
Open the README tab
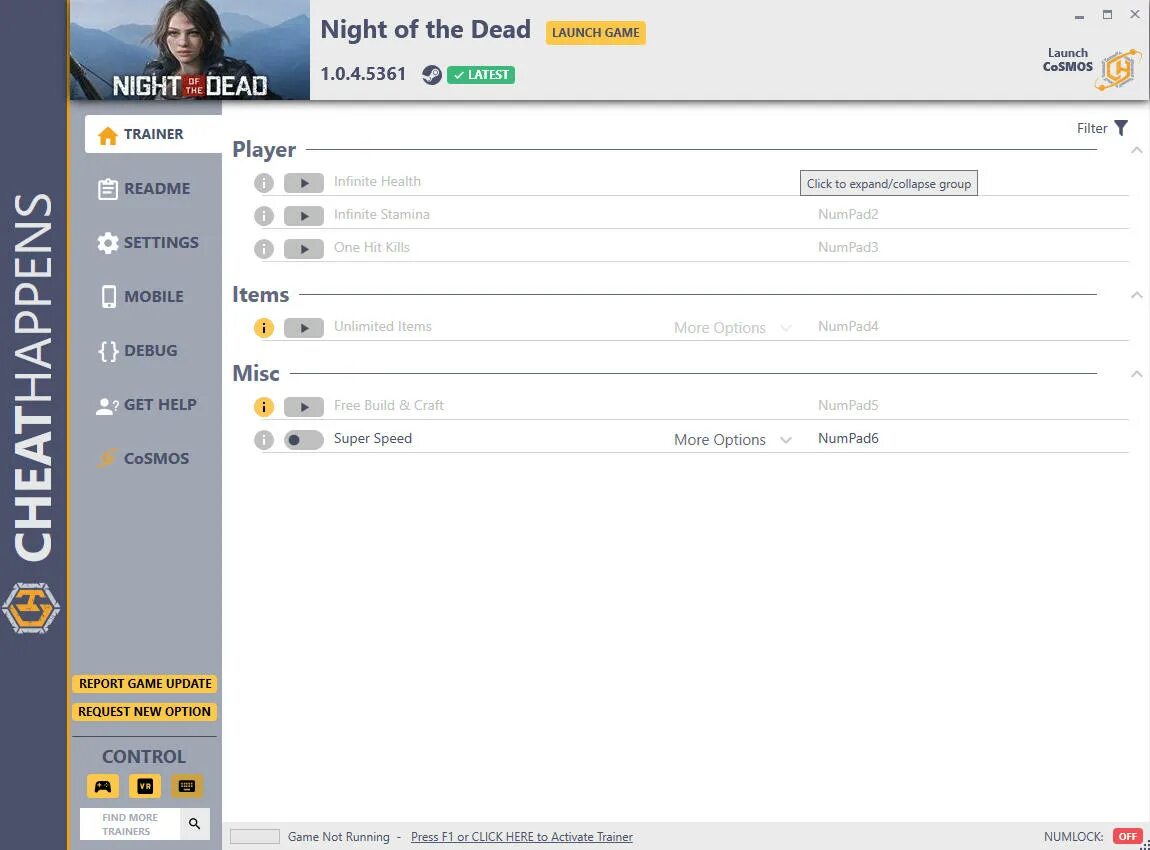[144, 188]
